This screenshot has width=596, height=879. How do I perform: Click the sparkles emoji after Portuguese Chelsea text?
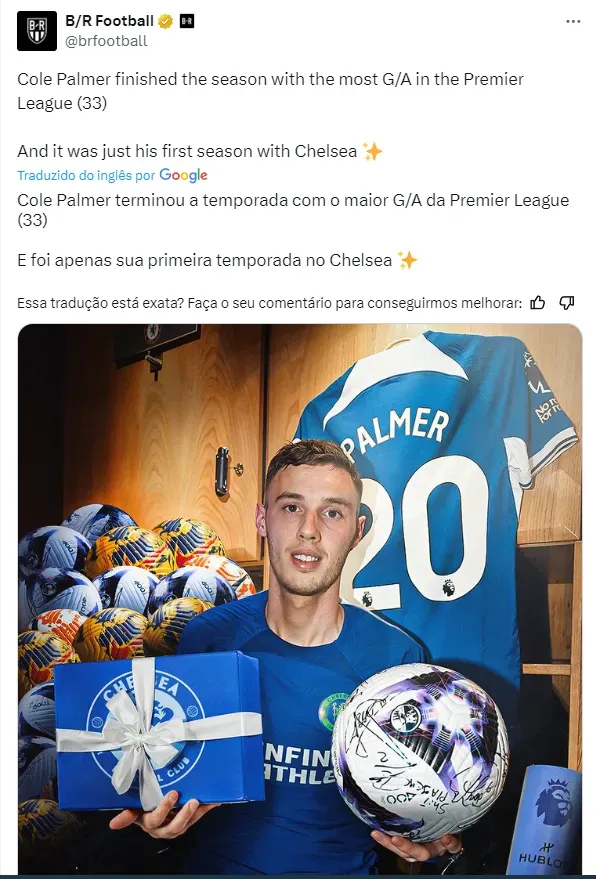pos(408,260)
